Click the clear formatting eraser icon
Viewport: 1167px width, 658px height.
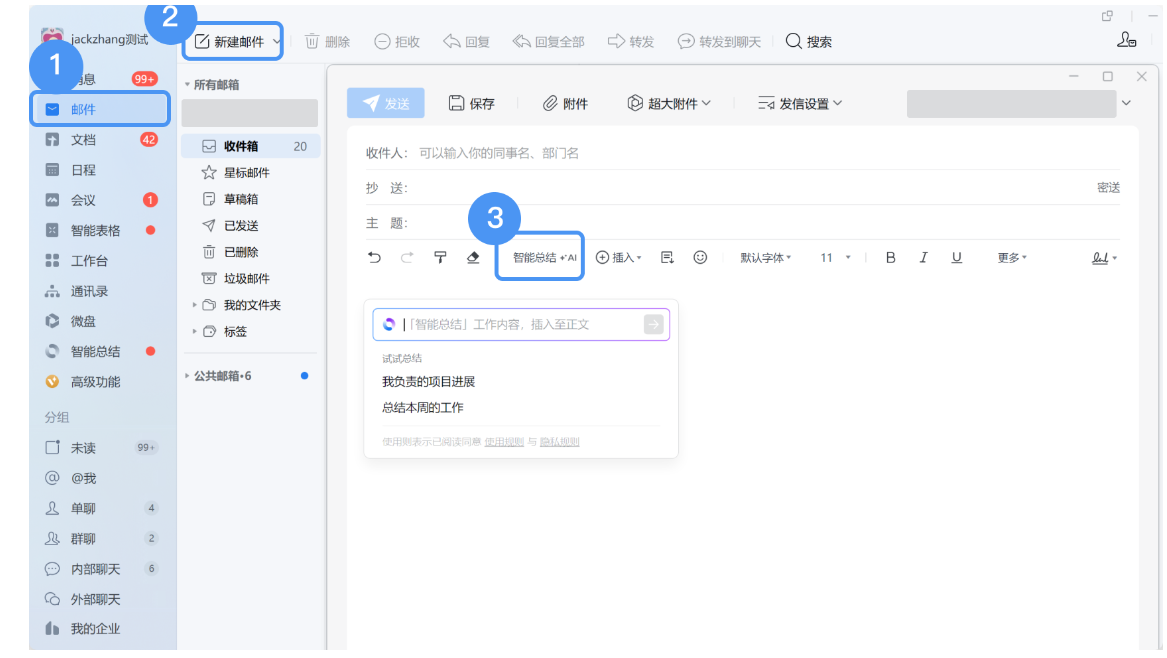473,257
